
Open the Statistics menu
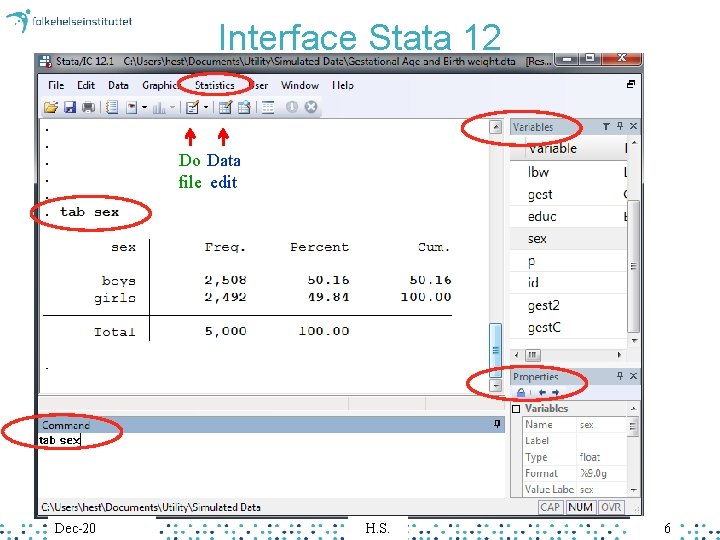(214, 85)
